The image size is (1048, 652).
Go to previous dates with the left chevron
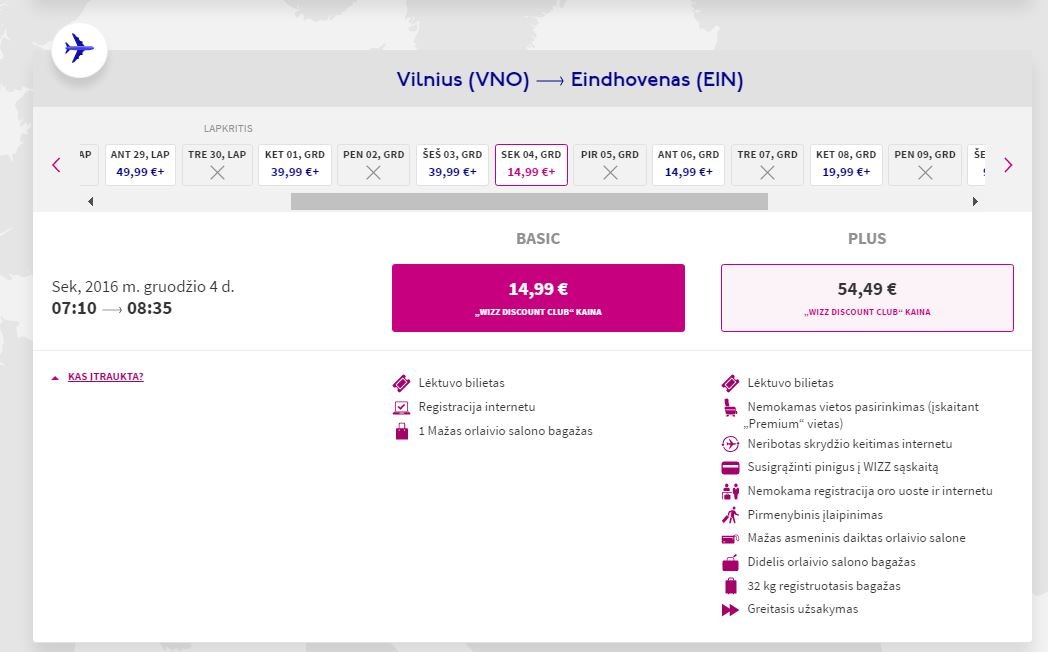pyautogui.click(x=56, y=165)
